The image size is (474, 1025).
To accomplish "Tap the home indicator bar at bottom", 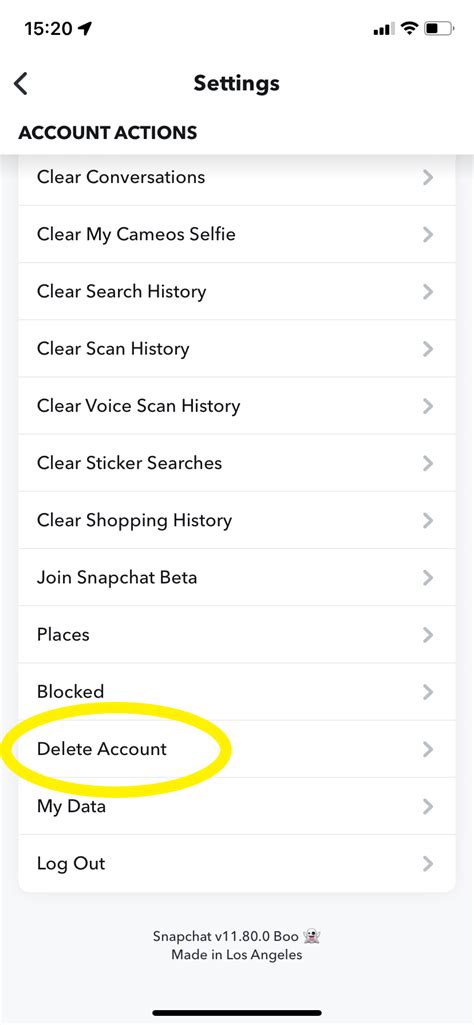I will tap(237, 1013).
